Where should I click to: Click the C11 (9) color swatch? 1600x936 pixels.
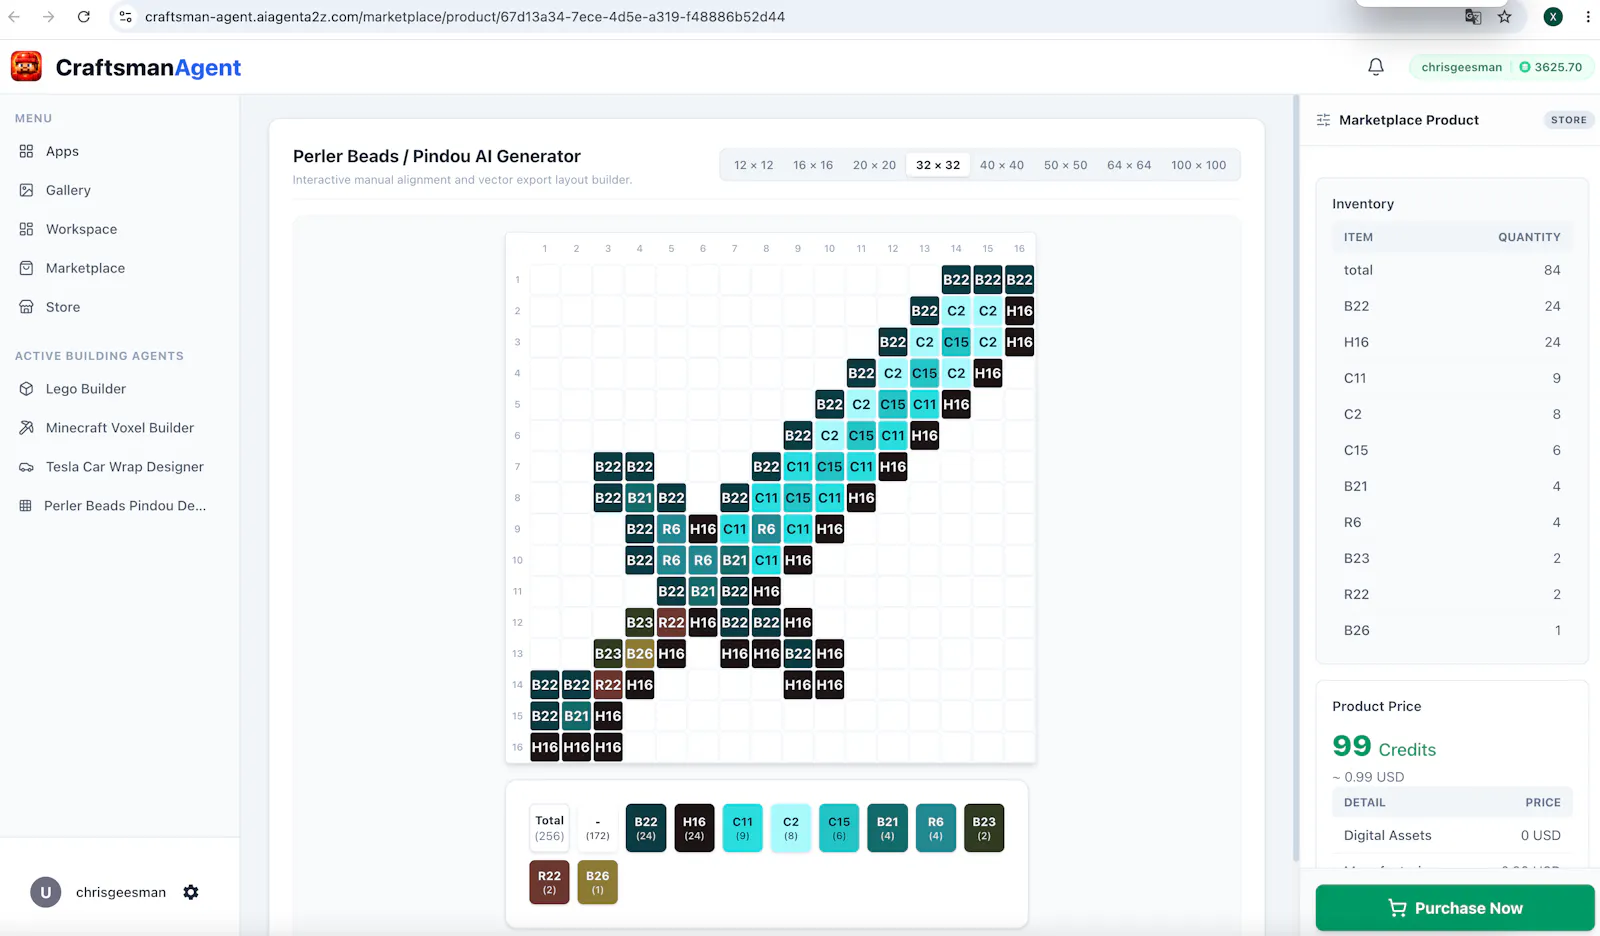pos(742,828)
